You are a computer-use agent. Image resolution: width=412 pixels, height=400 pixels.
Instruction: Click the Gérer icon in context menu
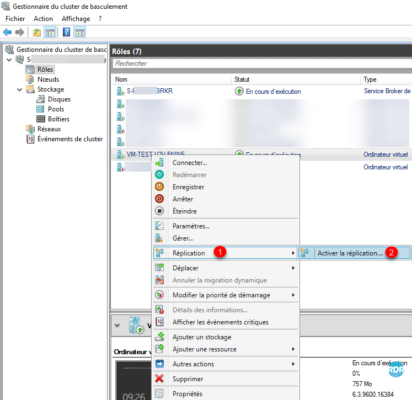pos(160,238)
